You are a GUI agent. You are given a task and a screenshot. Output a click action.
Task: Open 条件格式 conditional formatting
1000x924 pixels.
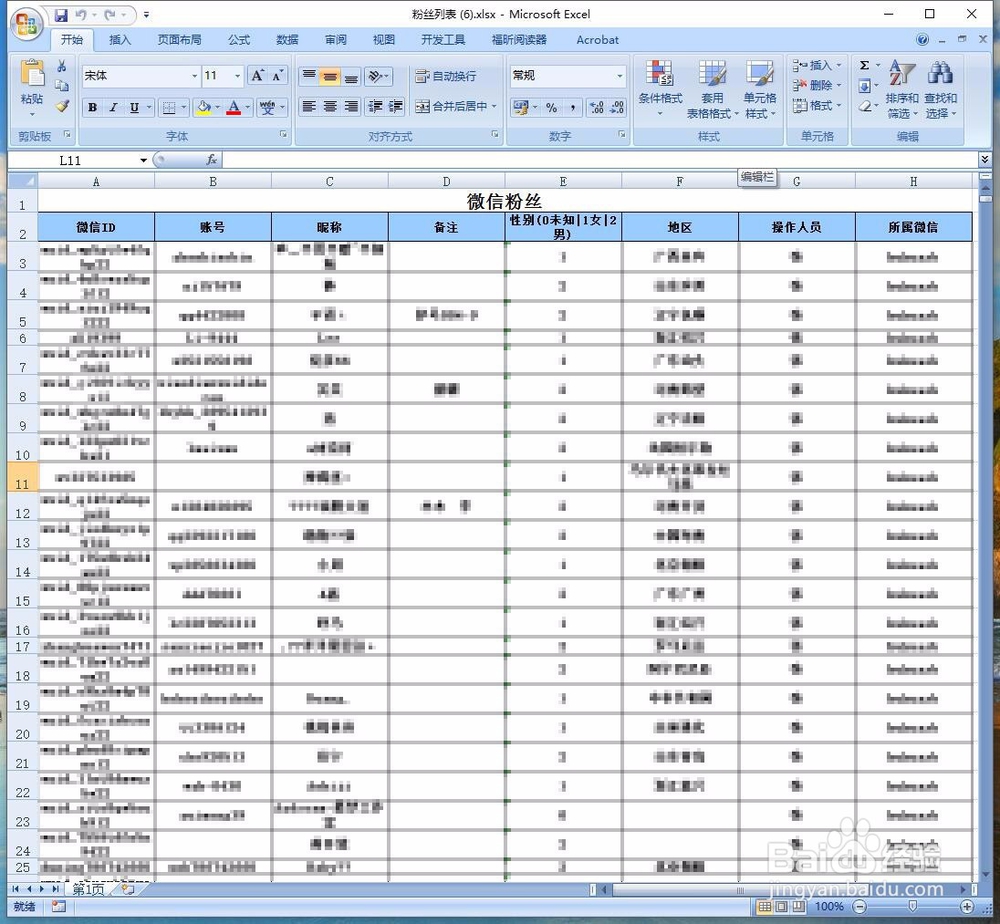pos(660,88)
